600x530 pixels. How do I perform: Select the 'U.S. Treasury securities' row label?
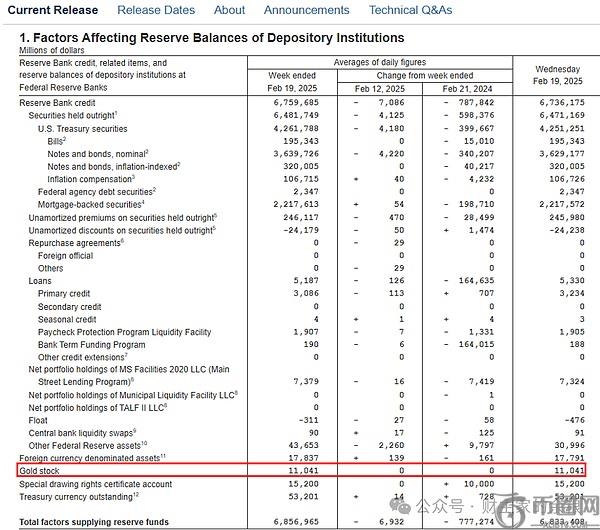point(83,129)
